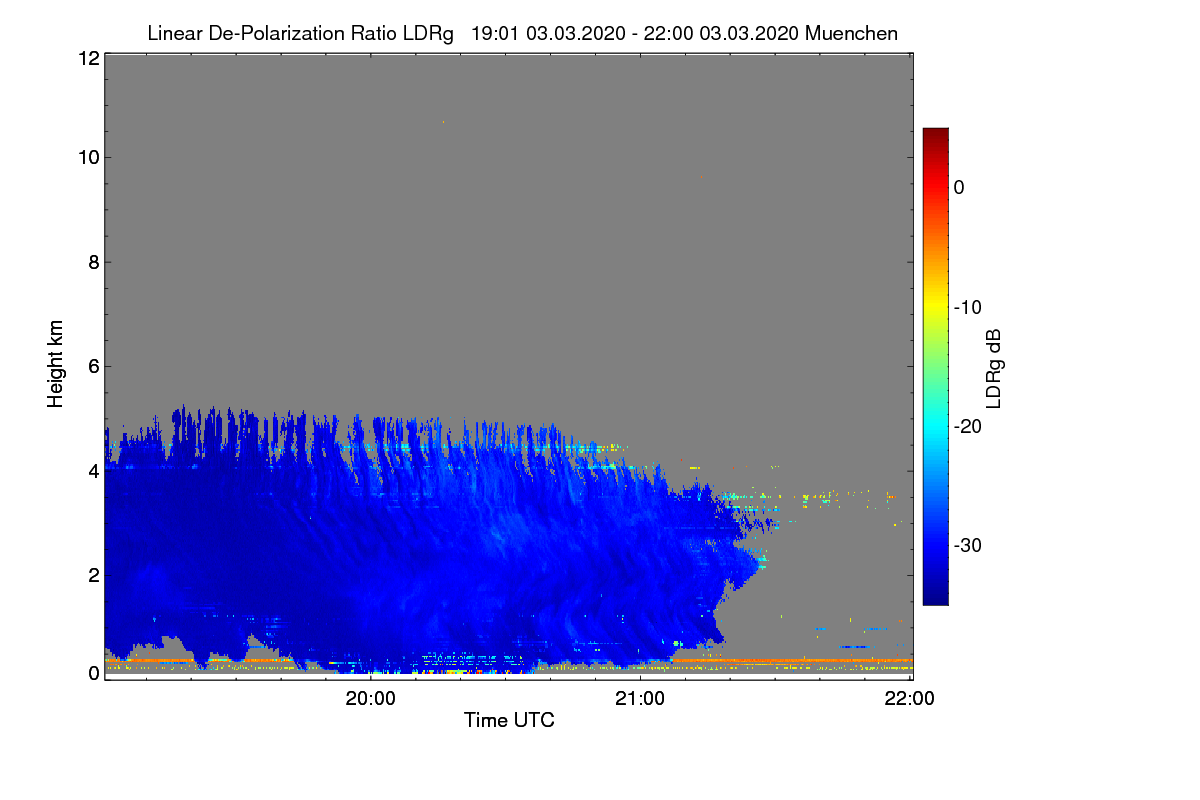Image resolution: width=1200 pixels, height=800 pixels.
Task: Click the colorbar value -20 label
Action: 967,426
